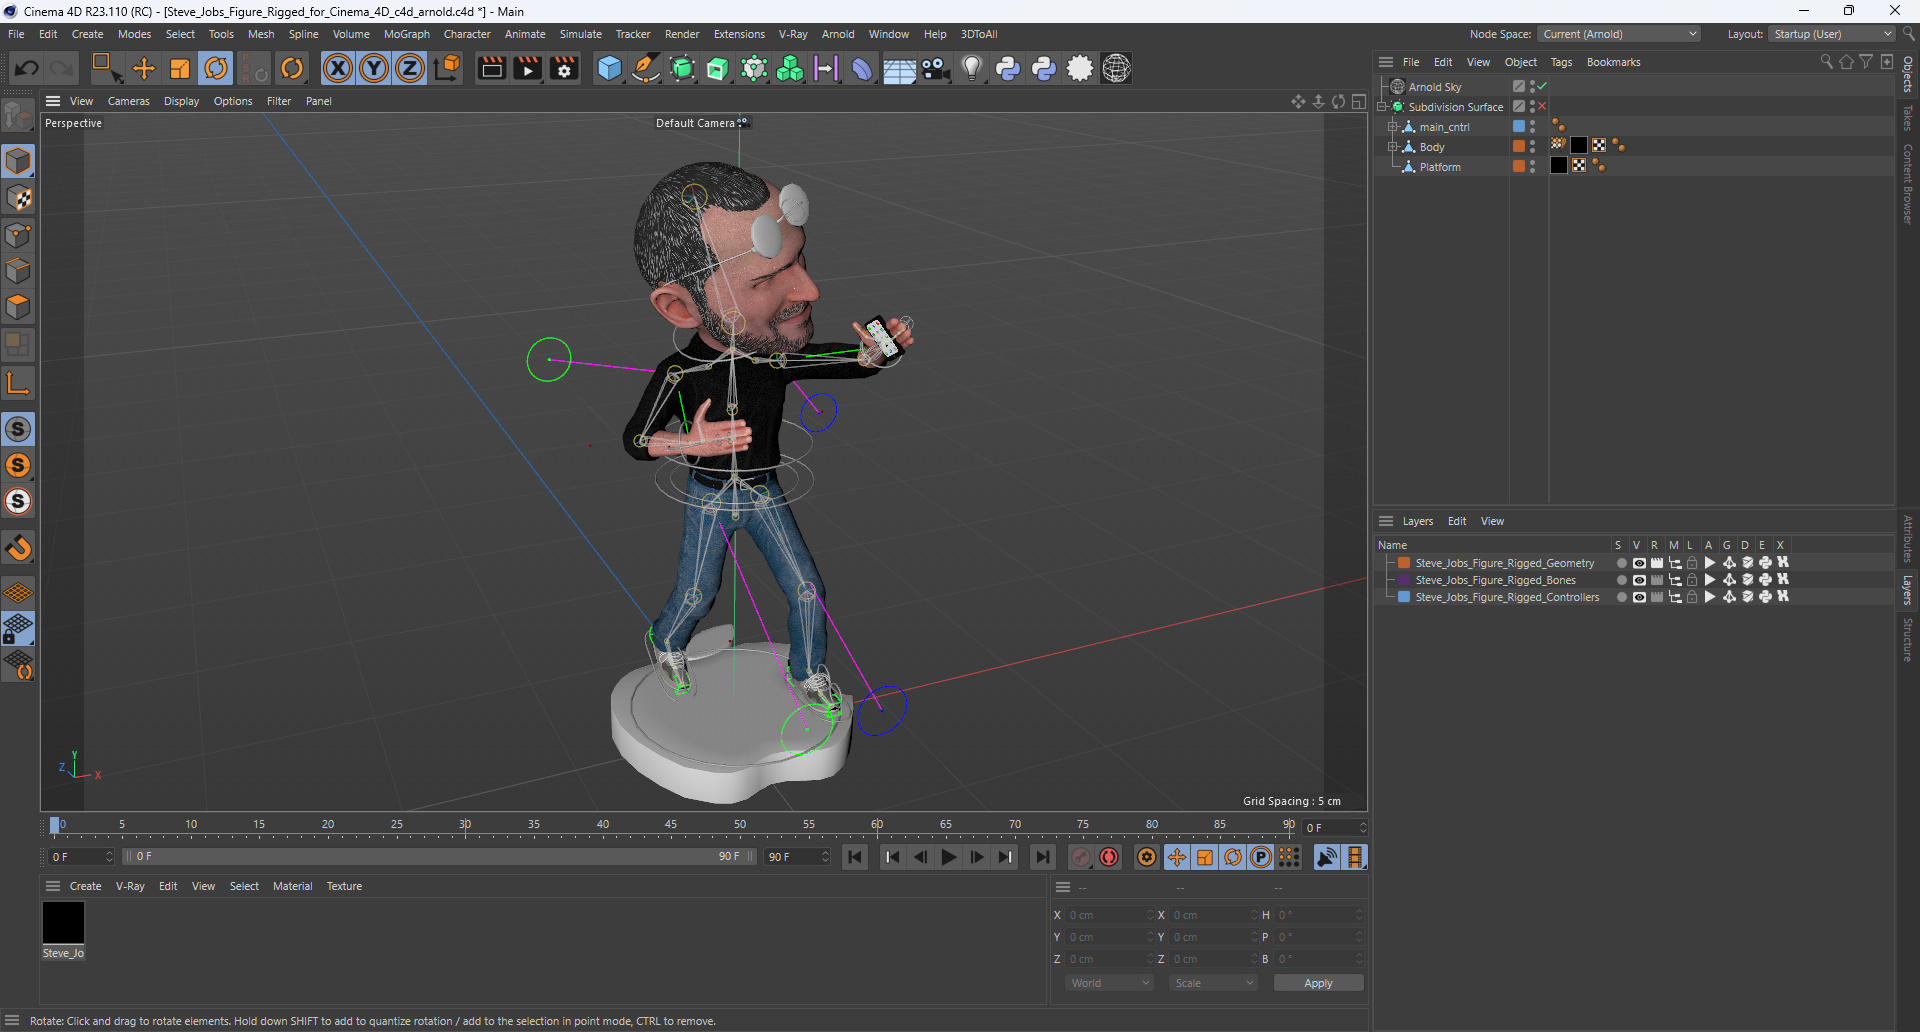Viewport: 1920px width, 1032px height.
Task: Open the Character menu
Action: click(x=467, y=34)
